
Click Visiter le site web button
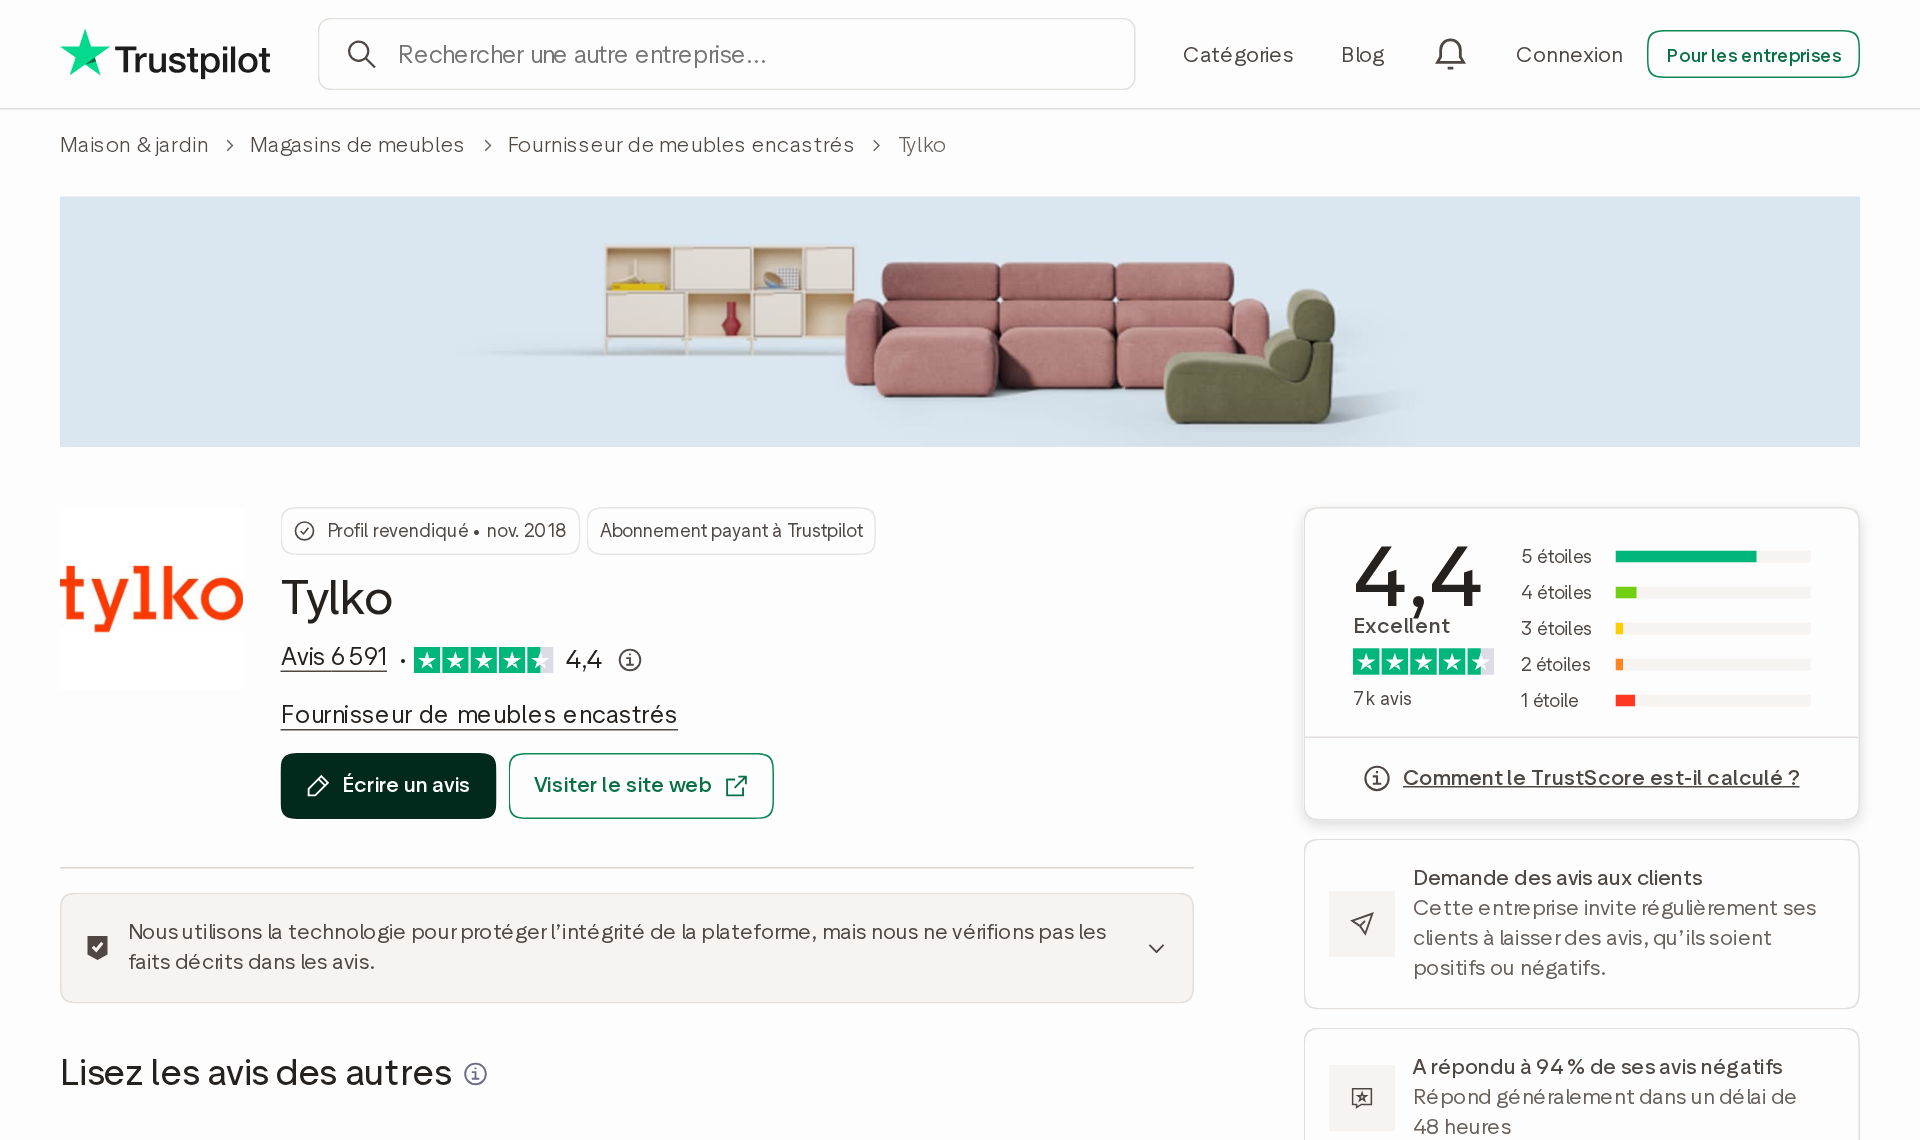pos(641,786)
